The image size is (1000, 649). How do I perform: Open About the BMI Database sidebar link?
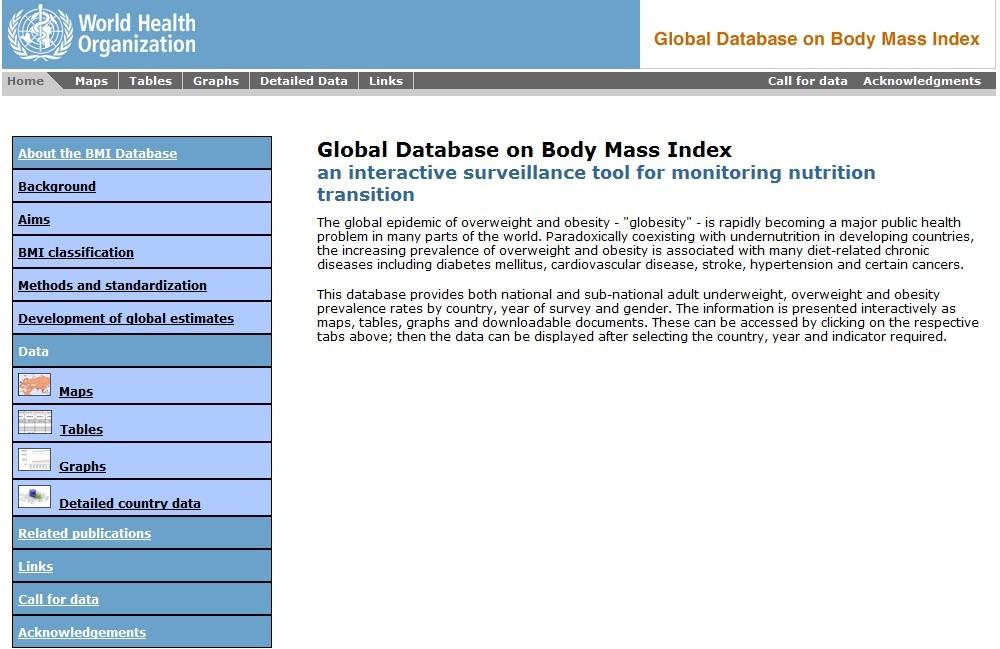[x=98, y=154]
